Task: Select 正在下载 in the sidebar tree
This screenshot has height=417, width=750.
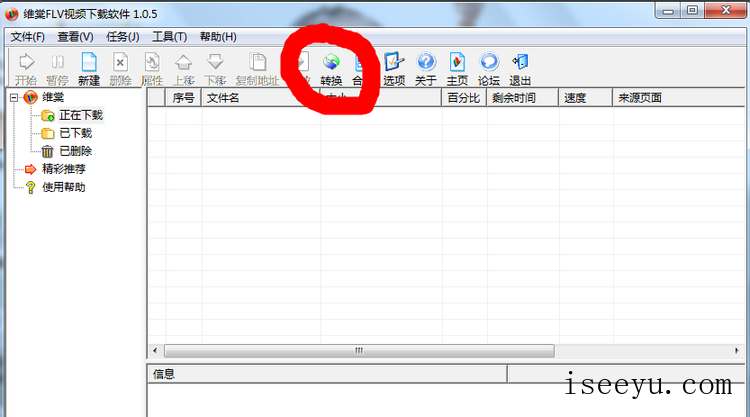Action: pos(81,115)
